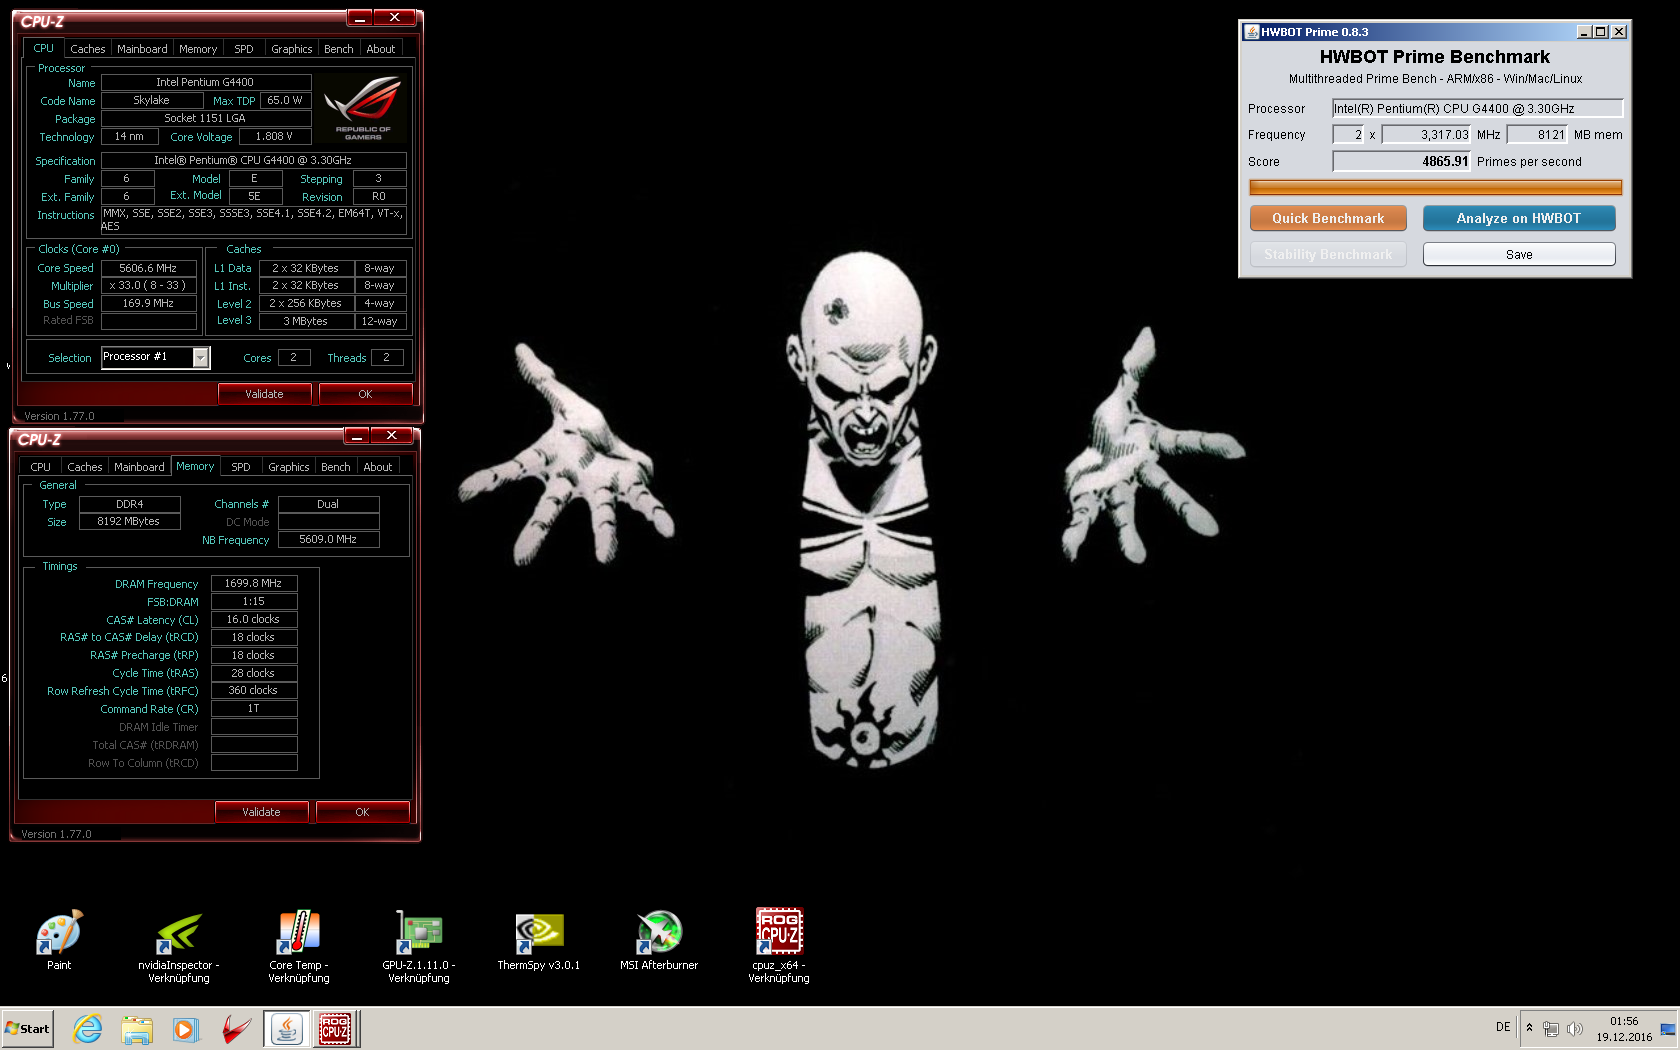Click OK in the top CPU-Z window
The width and height of the screenshot is (1680, 1050).
click(365, 394)
